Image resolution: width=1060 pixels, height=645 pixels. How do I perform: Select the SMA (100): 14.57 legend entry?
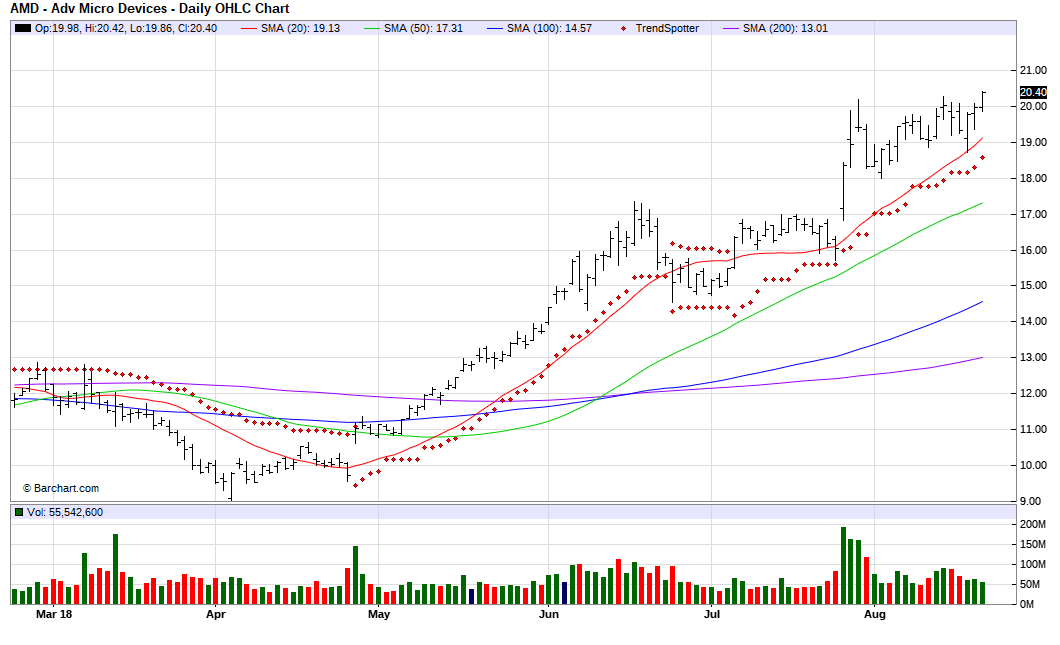[539, 28]
